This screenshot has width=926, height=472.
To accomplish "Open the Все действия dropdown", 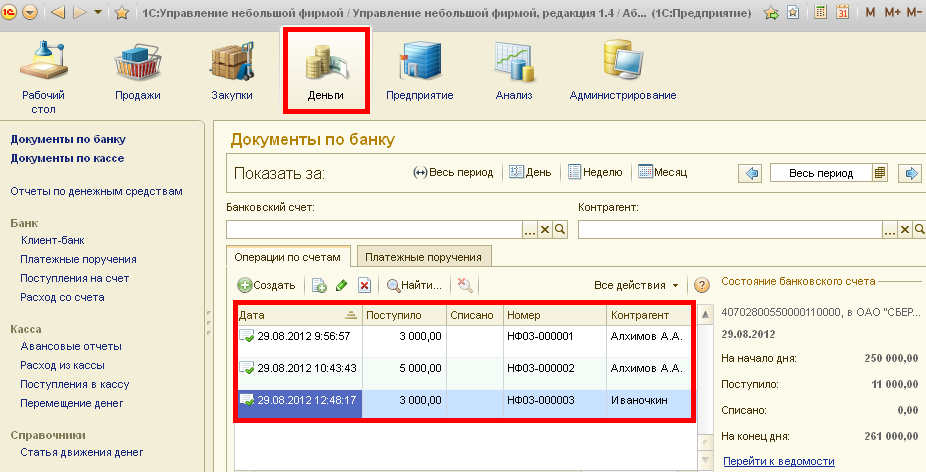I will tap(637, 285).
